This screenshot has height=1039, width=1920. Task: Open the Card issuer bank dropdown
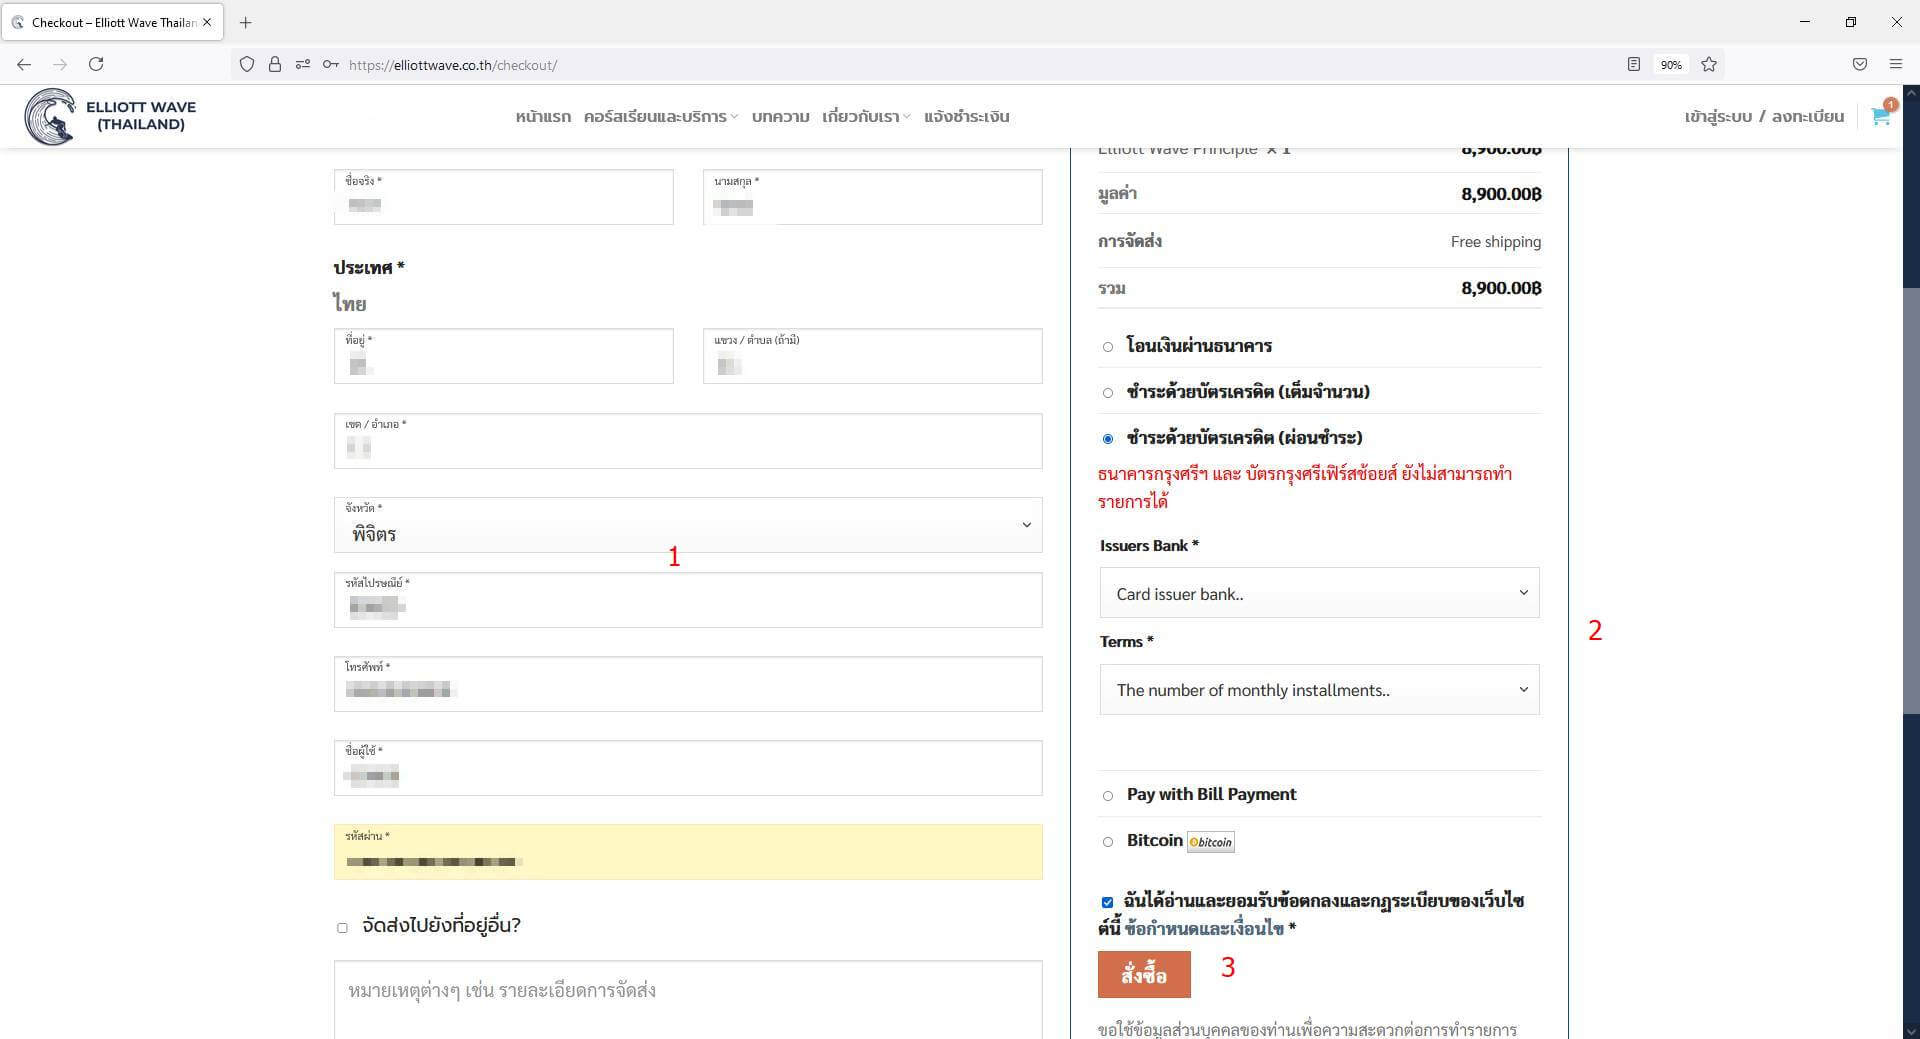pos(1318,594)
